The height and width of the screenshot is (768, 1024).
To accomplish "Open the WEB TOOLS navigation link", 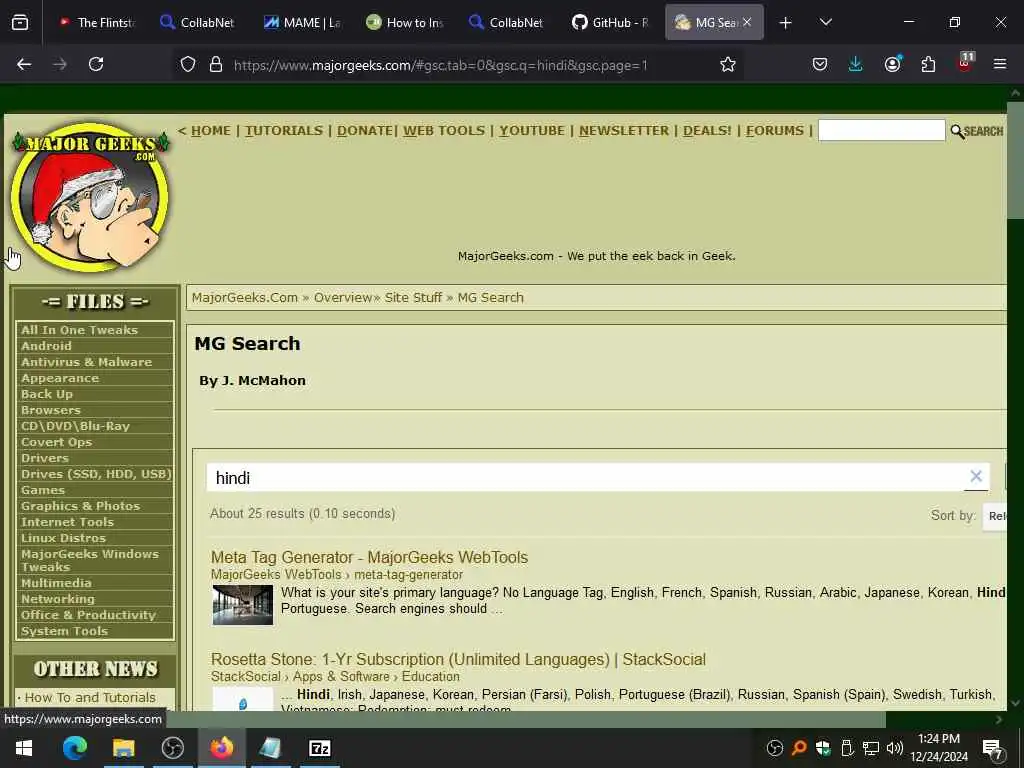I will click(x=443, y=131).
